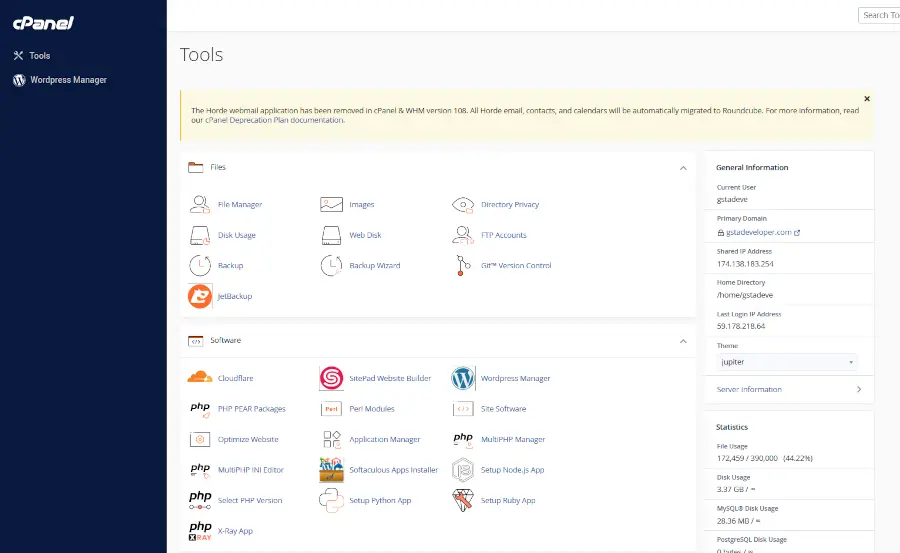Click the FTP Accounts icon
The image size is (900, 553).
[x=463, y=235]
